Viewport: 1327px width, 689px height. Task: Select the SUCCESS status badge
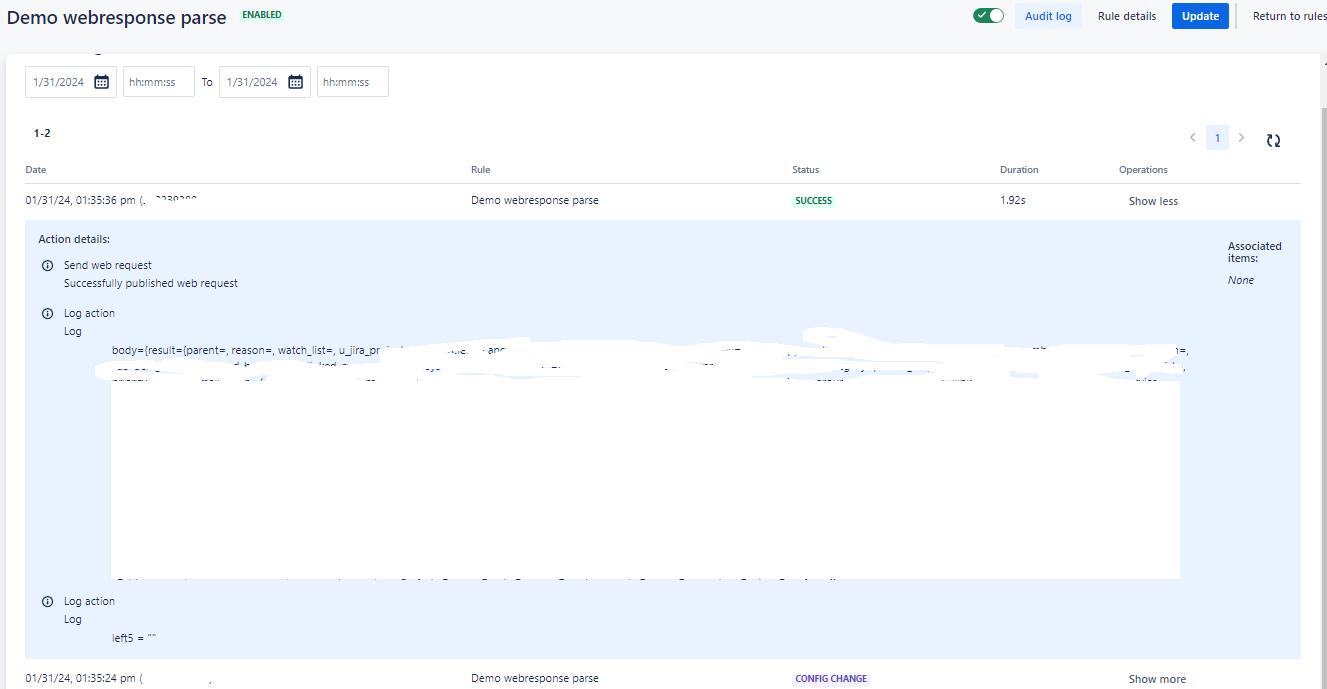click(x=814, y=201)
